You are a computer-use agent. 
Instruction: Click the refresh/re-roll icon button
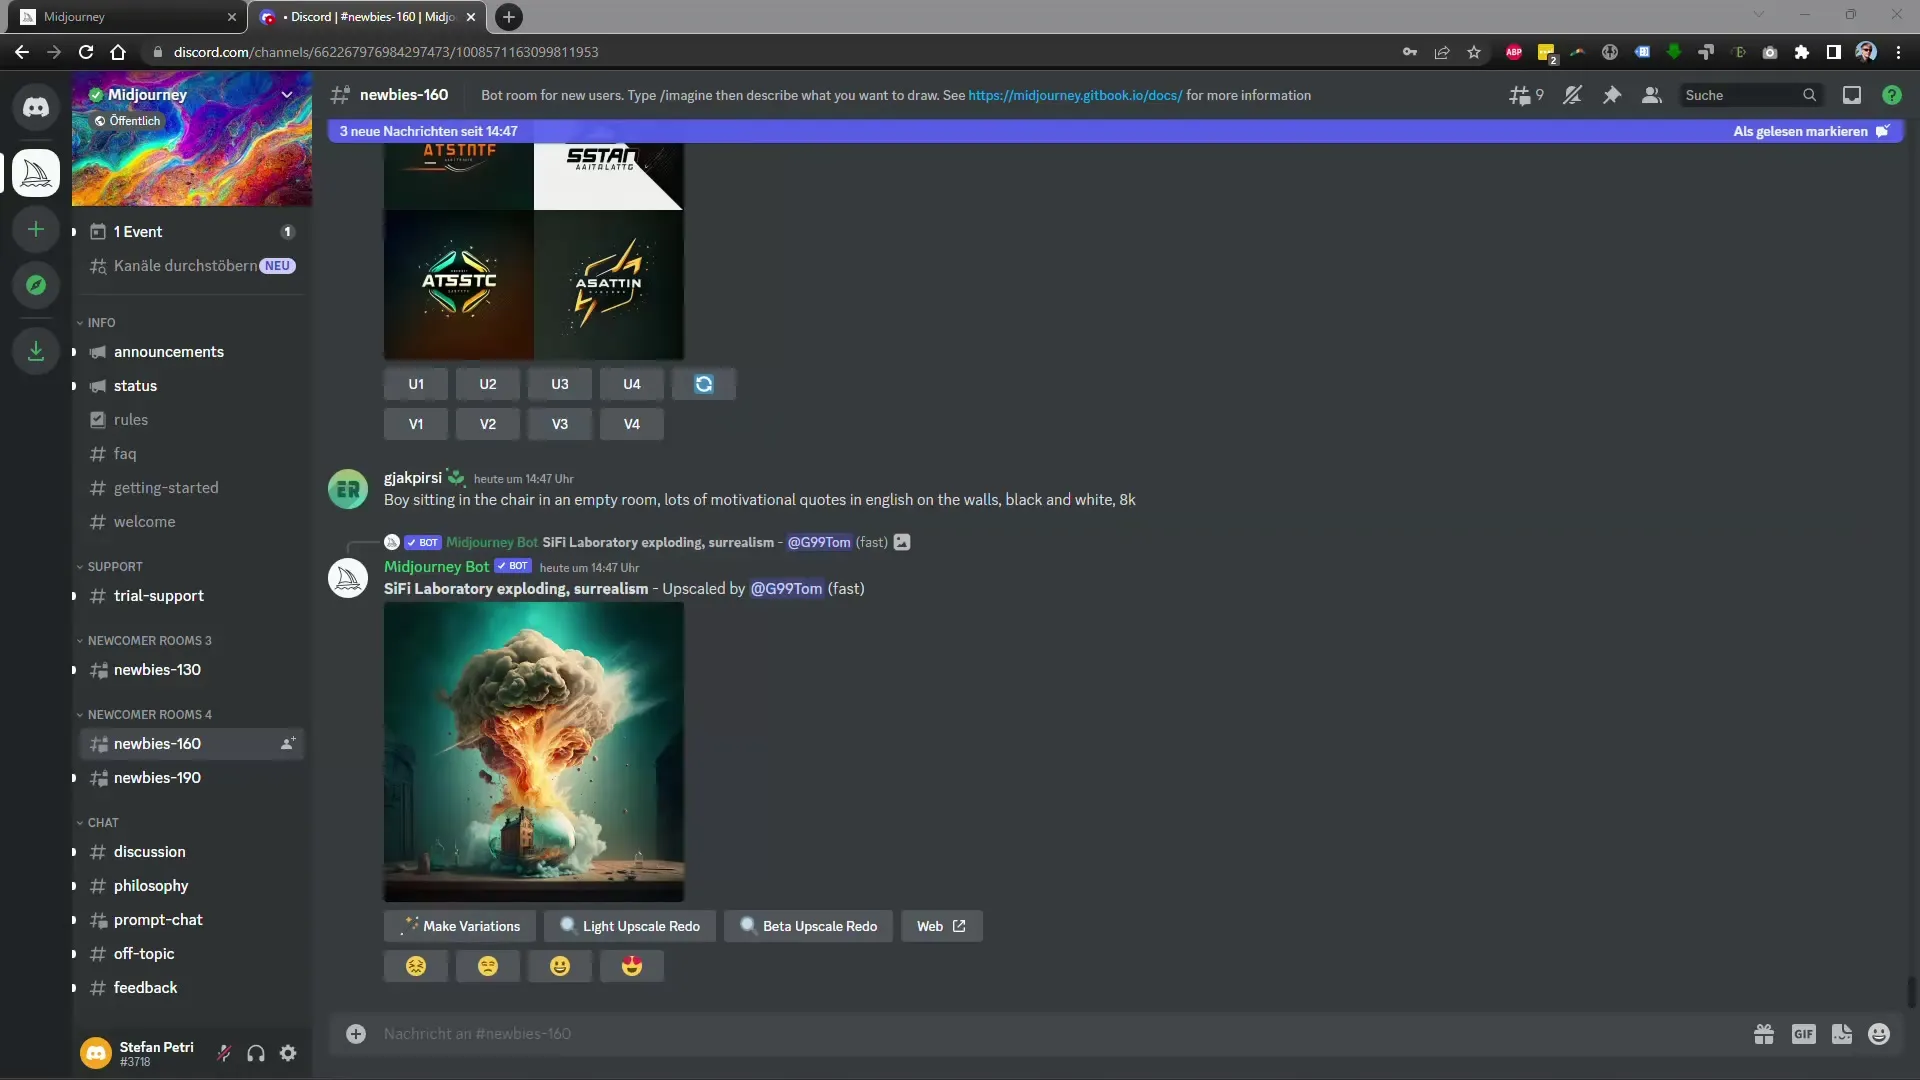tap(703, 382)
